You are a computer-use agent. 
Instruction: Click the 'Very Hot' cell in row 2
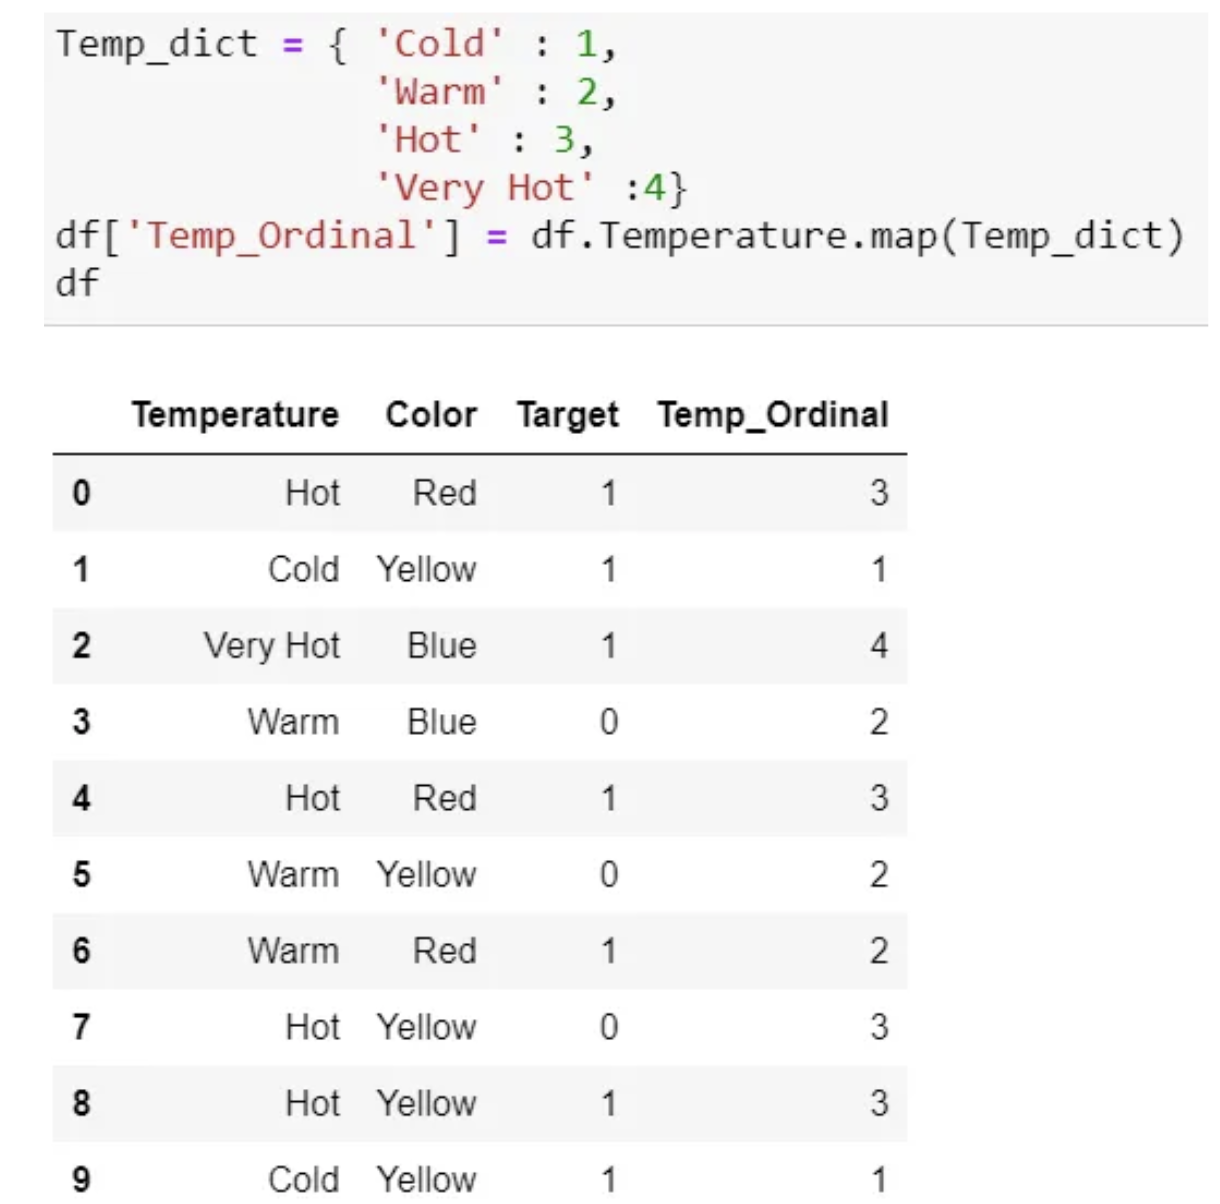(272, 646)
